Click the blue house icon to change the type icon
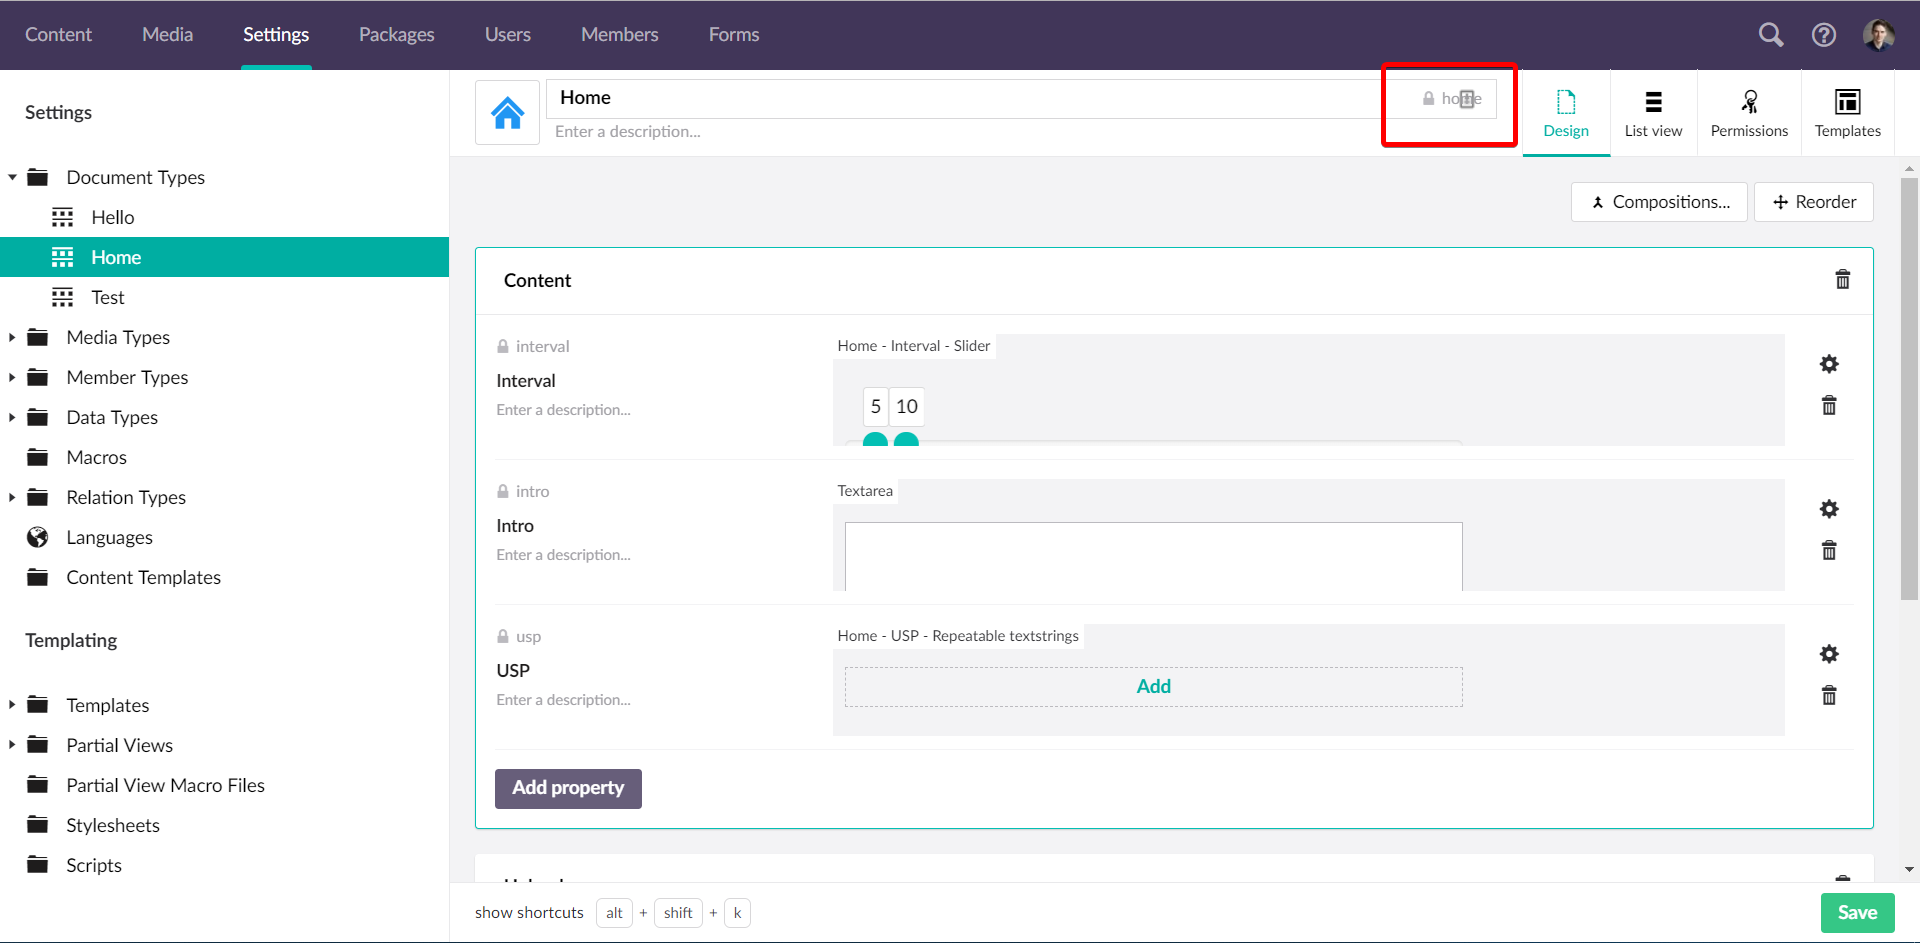This screenshot has height=943, width=1920. click(x=507, y=112)
